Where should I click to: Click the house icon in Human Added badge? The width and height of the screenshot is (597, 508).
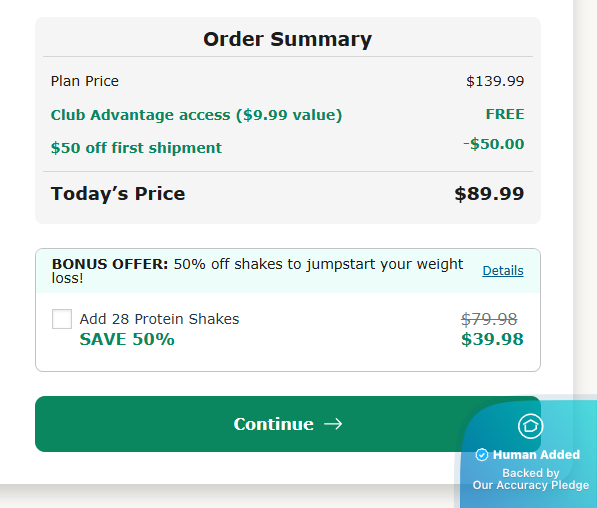(x=530, y=426)
